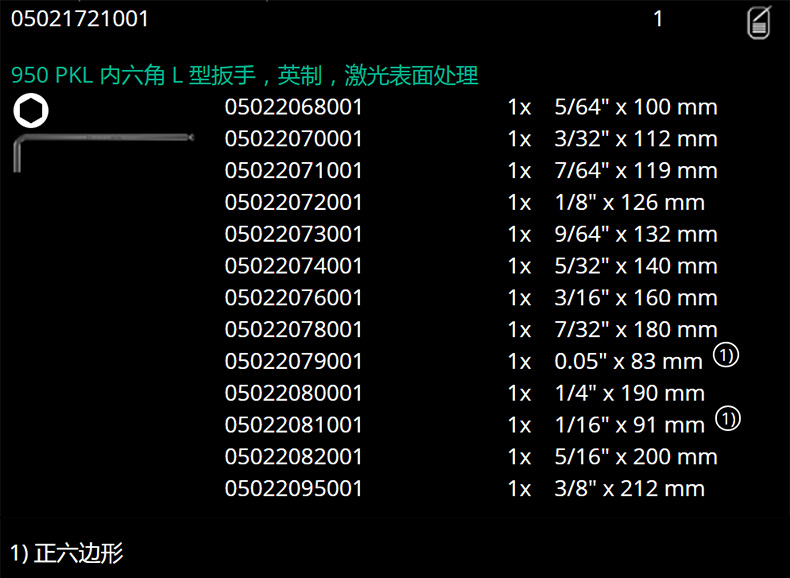Click the quantity 1 in the header row
790x578 pixels.
click(x=658, y=19)
